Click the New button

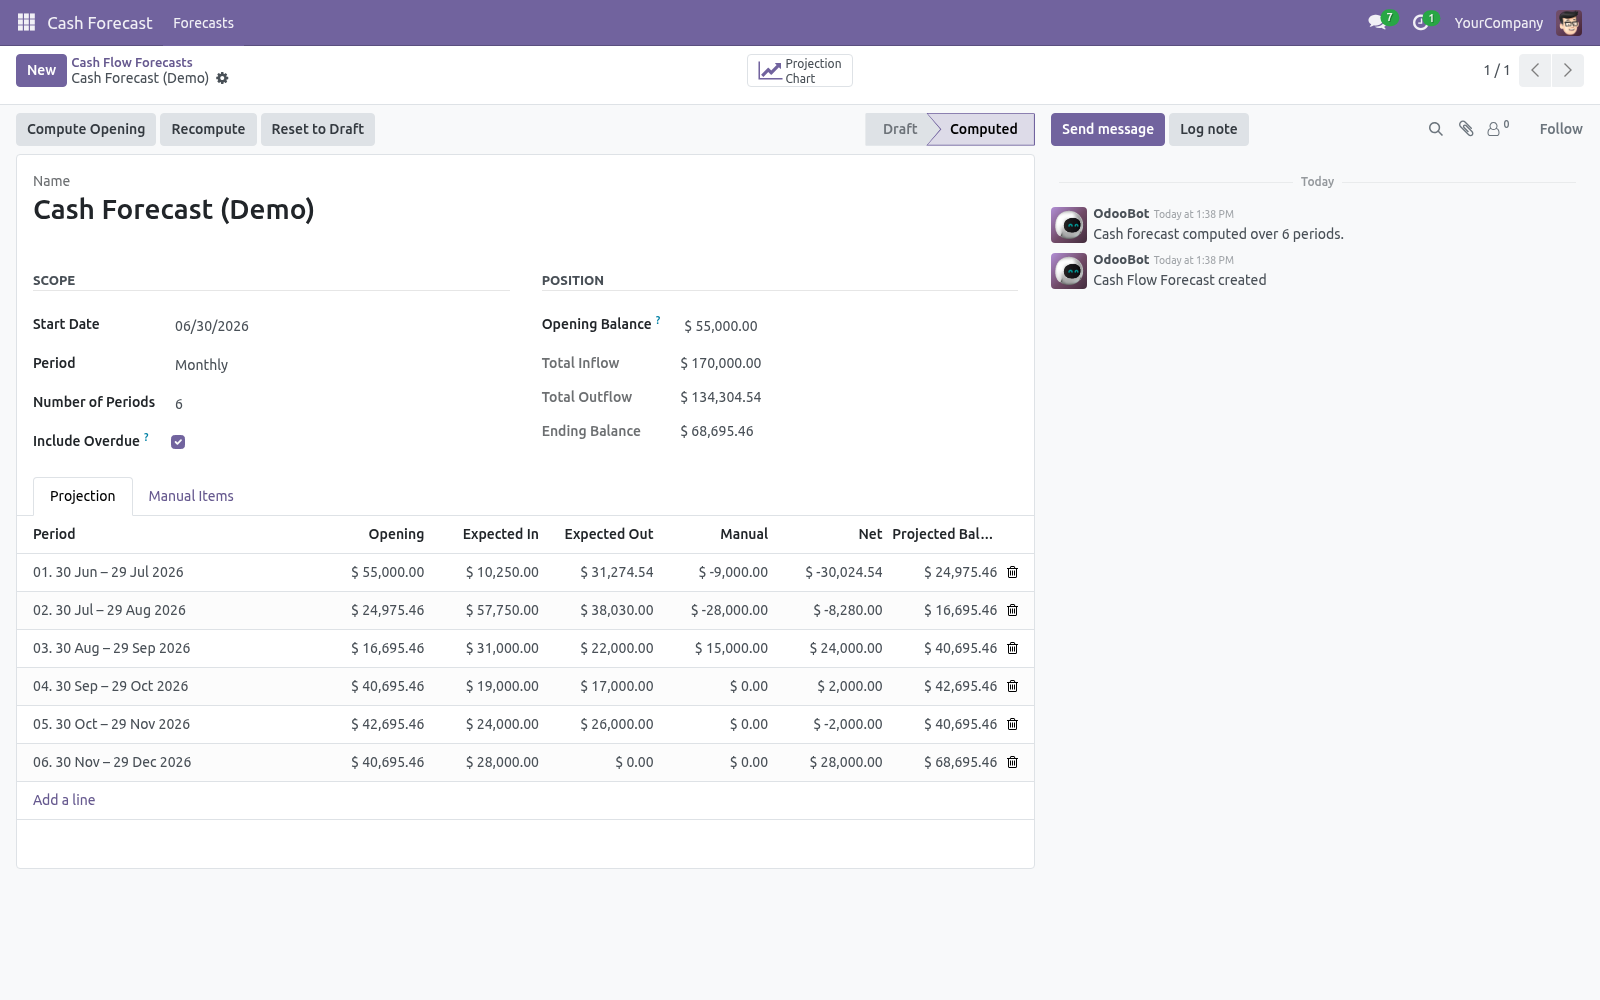click(x=41, y=70)
